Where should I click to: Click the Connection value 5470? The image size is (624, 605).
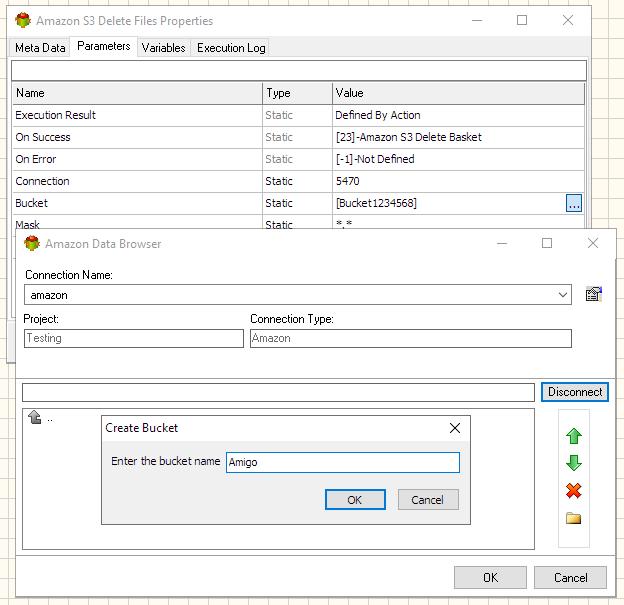click(347, 181)
